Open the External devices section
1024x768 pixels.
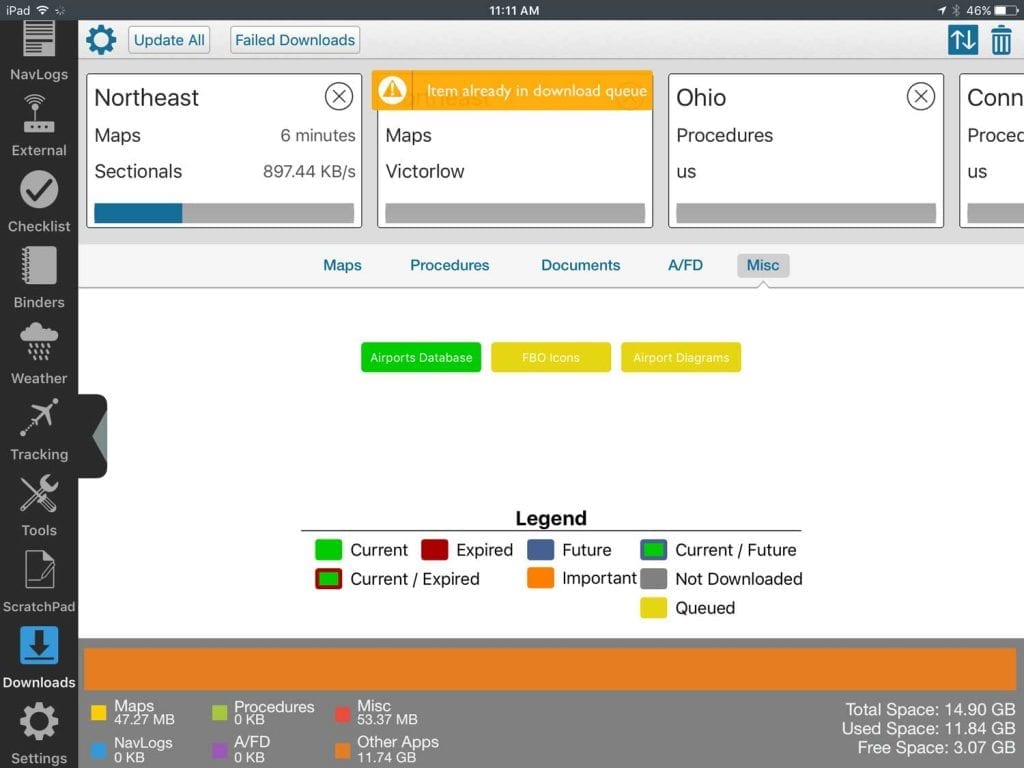click(x=39, y=125)
